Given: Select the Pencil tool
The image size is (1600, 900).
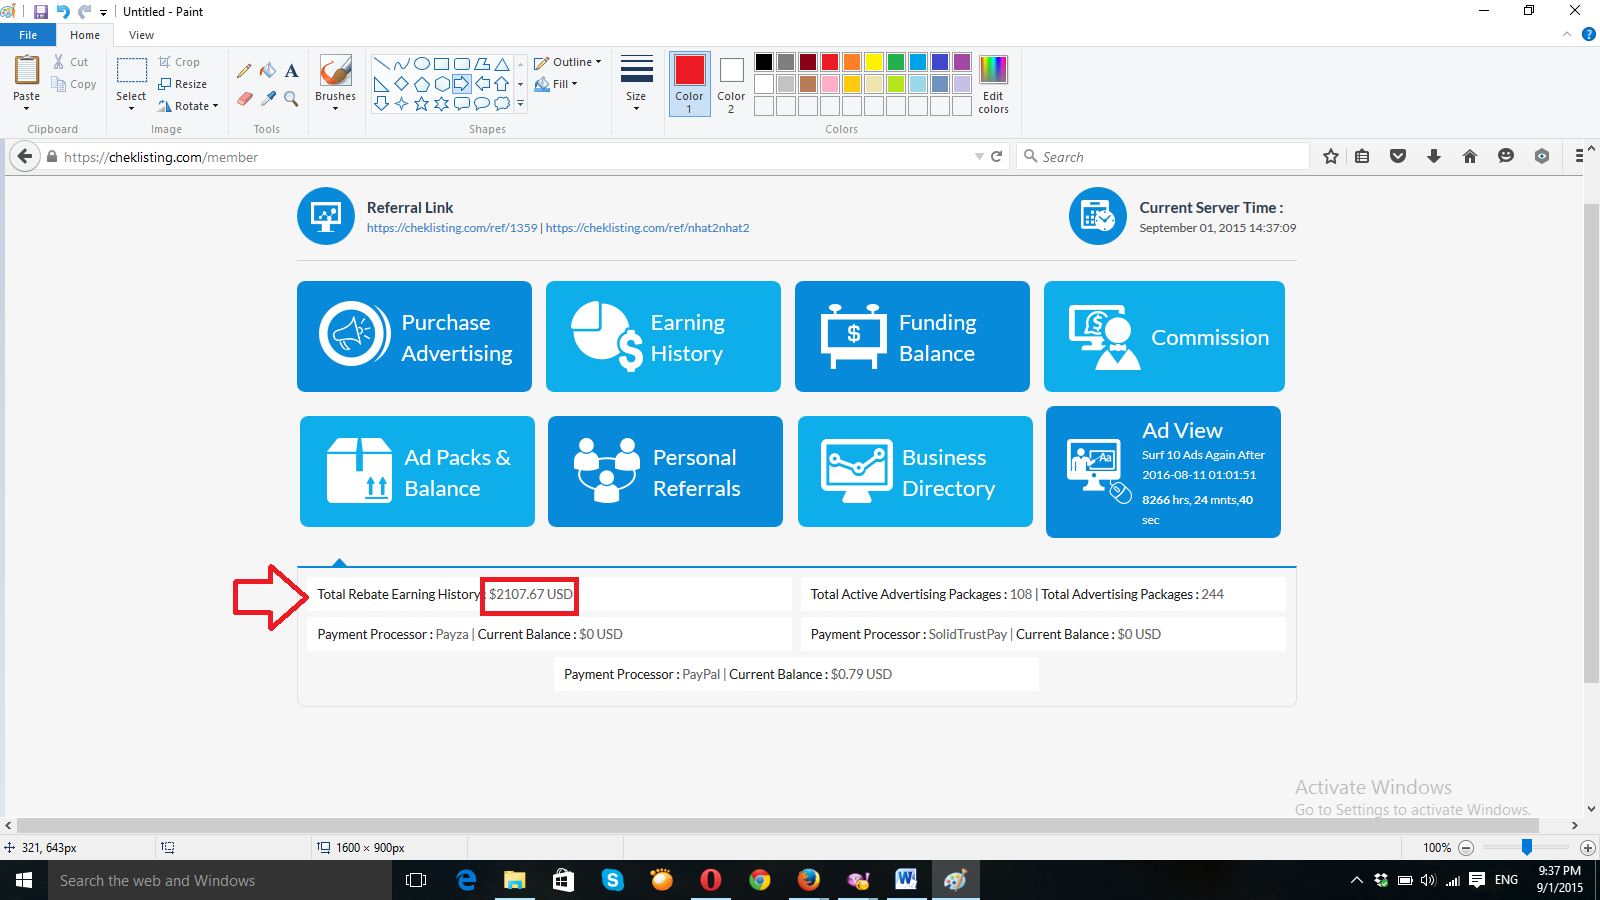Looking at the screenshot, I should click(x=244, y=71).
